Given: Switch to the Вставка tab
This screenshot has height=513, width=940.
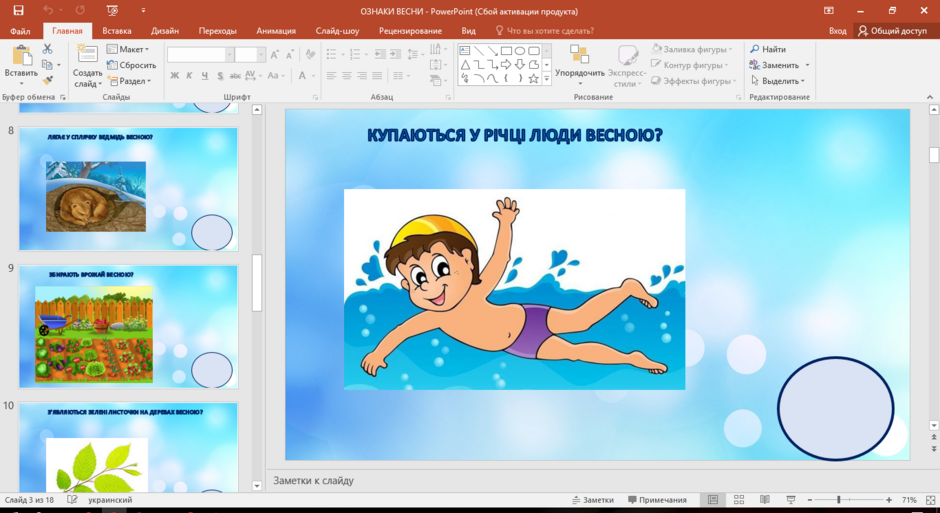Looking at the screenshot, I should [x=117, y=31].
